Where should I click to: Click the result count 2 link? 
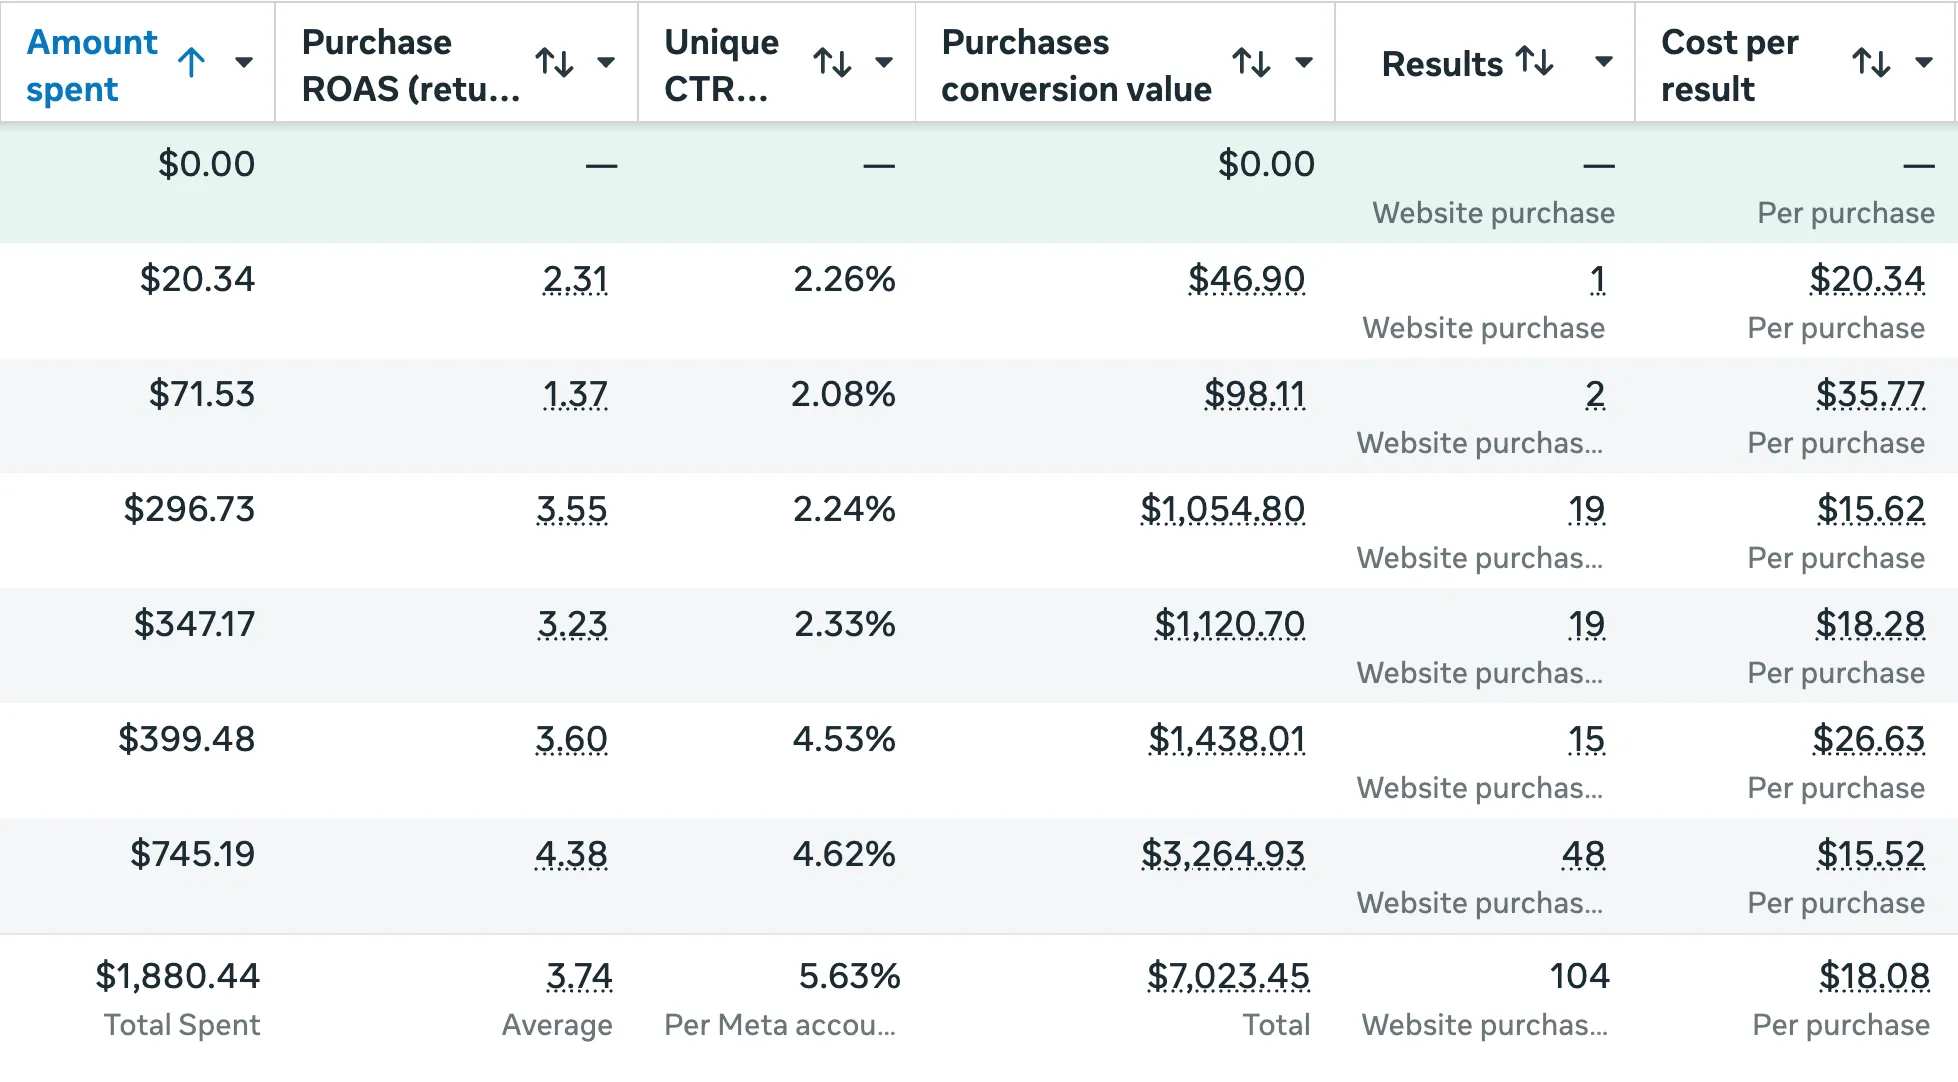pyautogui.click(x=1595, y=394)
